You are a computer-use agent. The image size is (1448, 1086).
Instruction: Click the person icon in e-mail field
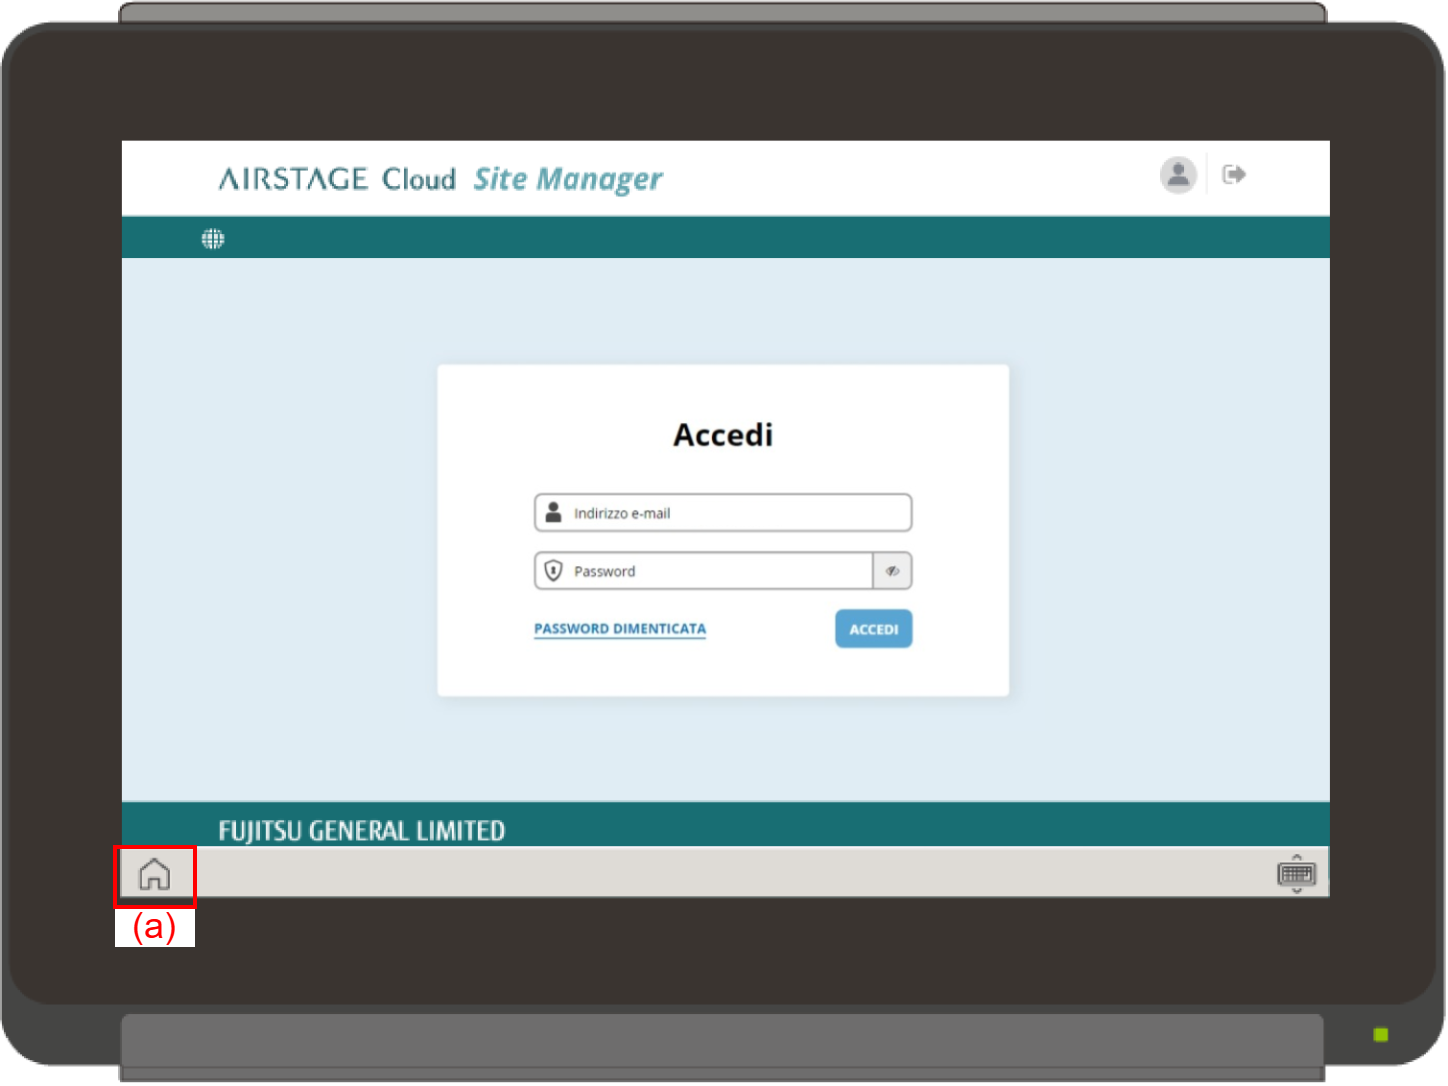click(553, 513)
